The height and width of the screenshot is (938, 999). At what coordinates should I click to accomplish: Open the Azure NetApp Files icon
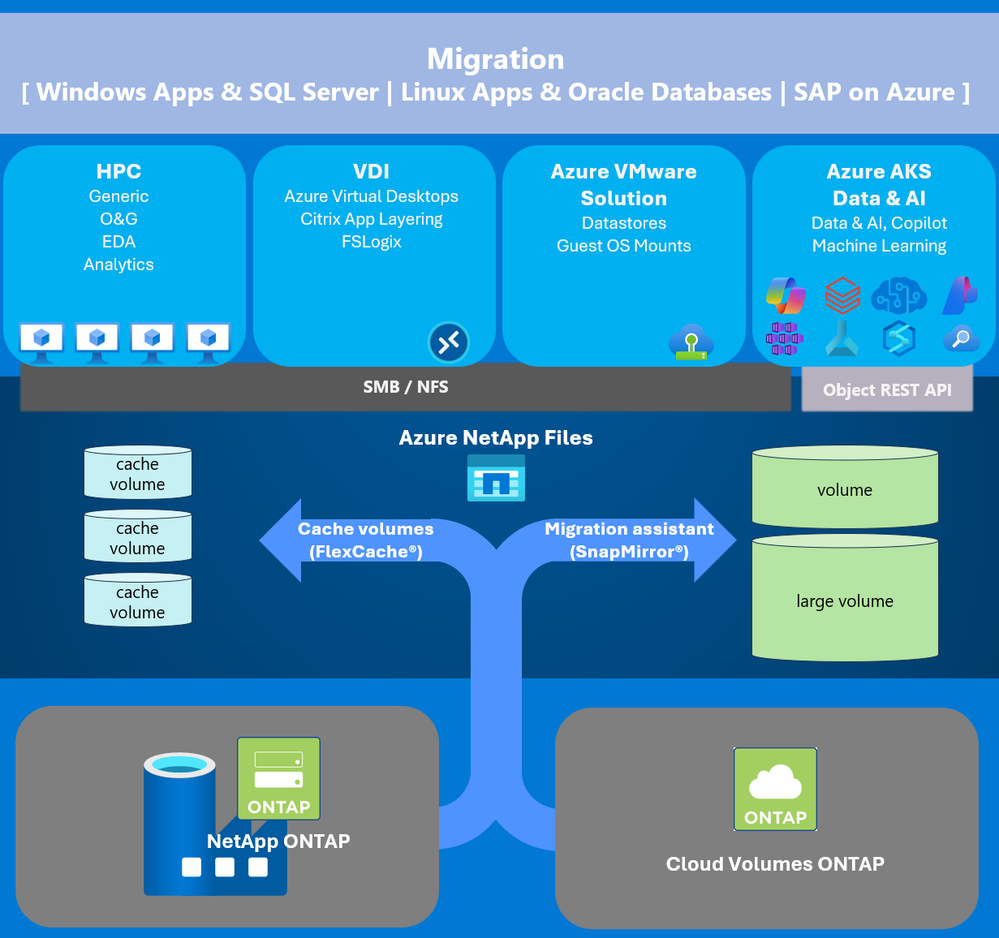click(496, 478)
